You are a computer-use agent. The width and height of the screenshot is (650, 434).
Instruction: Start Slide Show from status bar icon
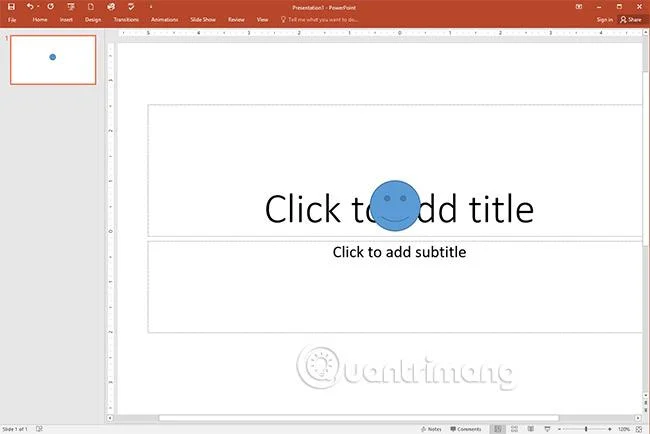tap(547, 429)
